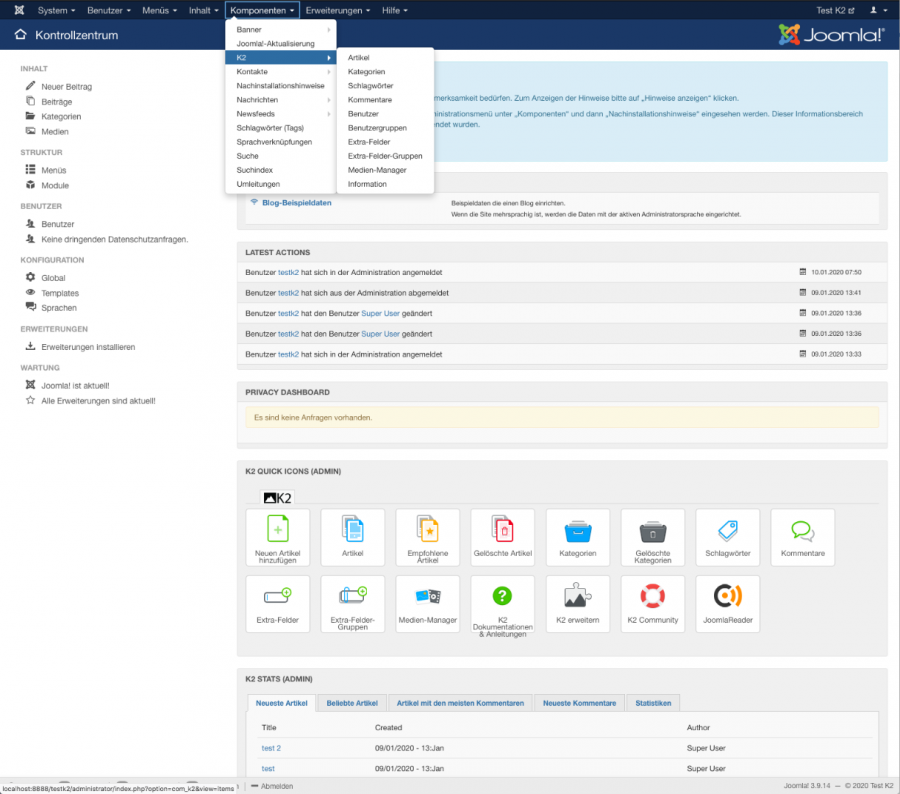This screenshot has width=900, height=794.
Task: Click the Abmelden logout link
Action: 272,786
